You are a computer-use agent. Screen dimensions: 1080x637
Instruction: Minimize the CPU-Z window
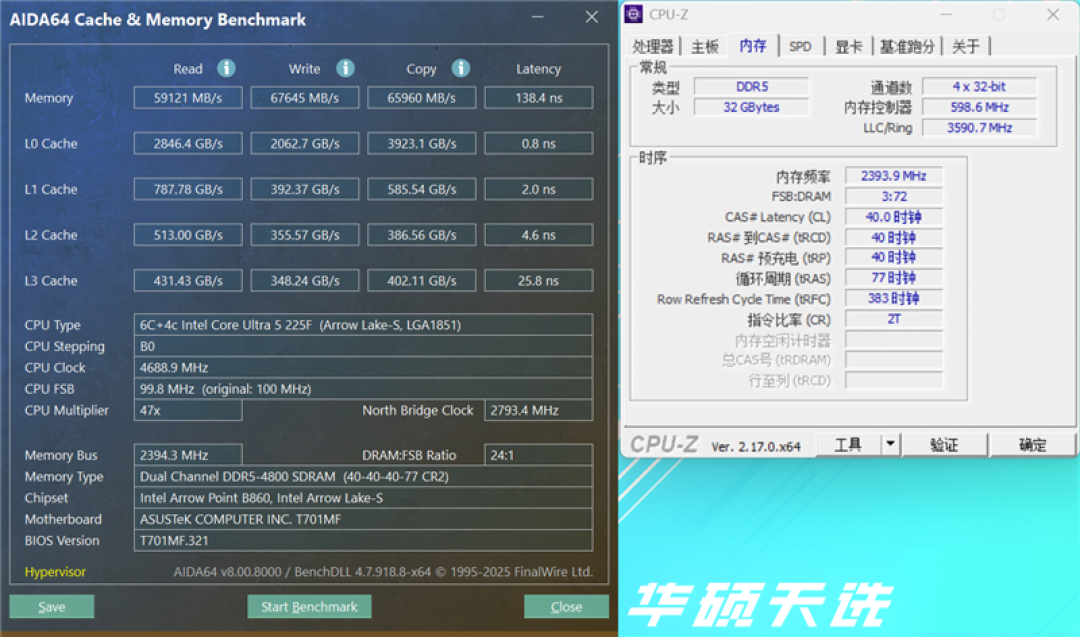click(x=946, y=14)
